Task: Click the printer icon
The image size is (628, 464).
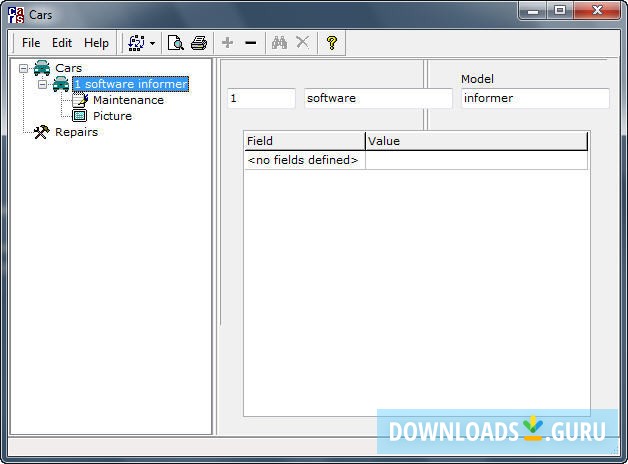Action: (199, 43)
